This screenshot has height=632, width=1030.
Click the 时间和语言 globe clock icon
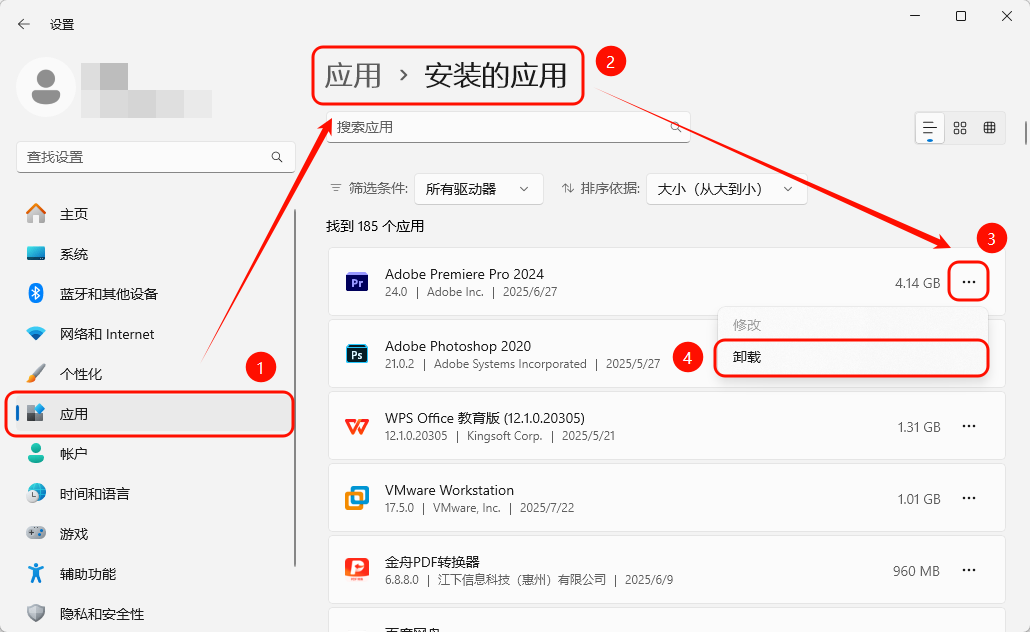tap(36, 493)
